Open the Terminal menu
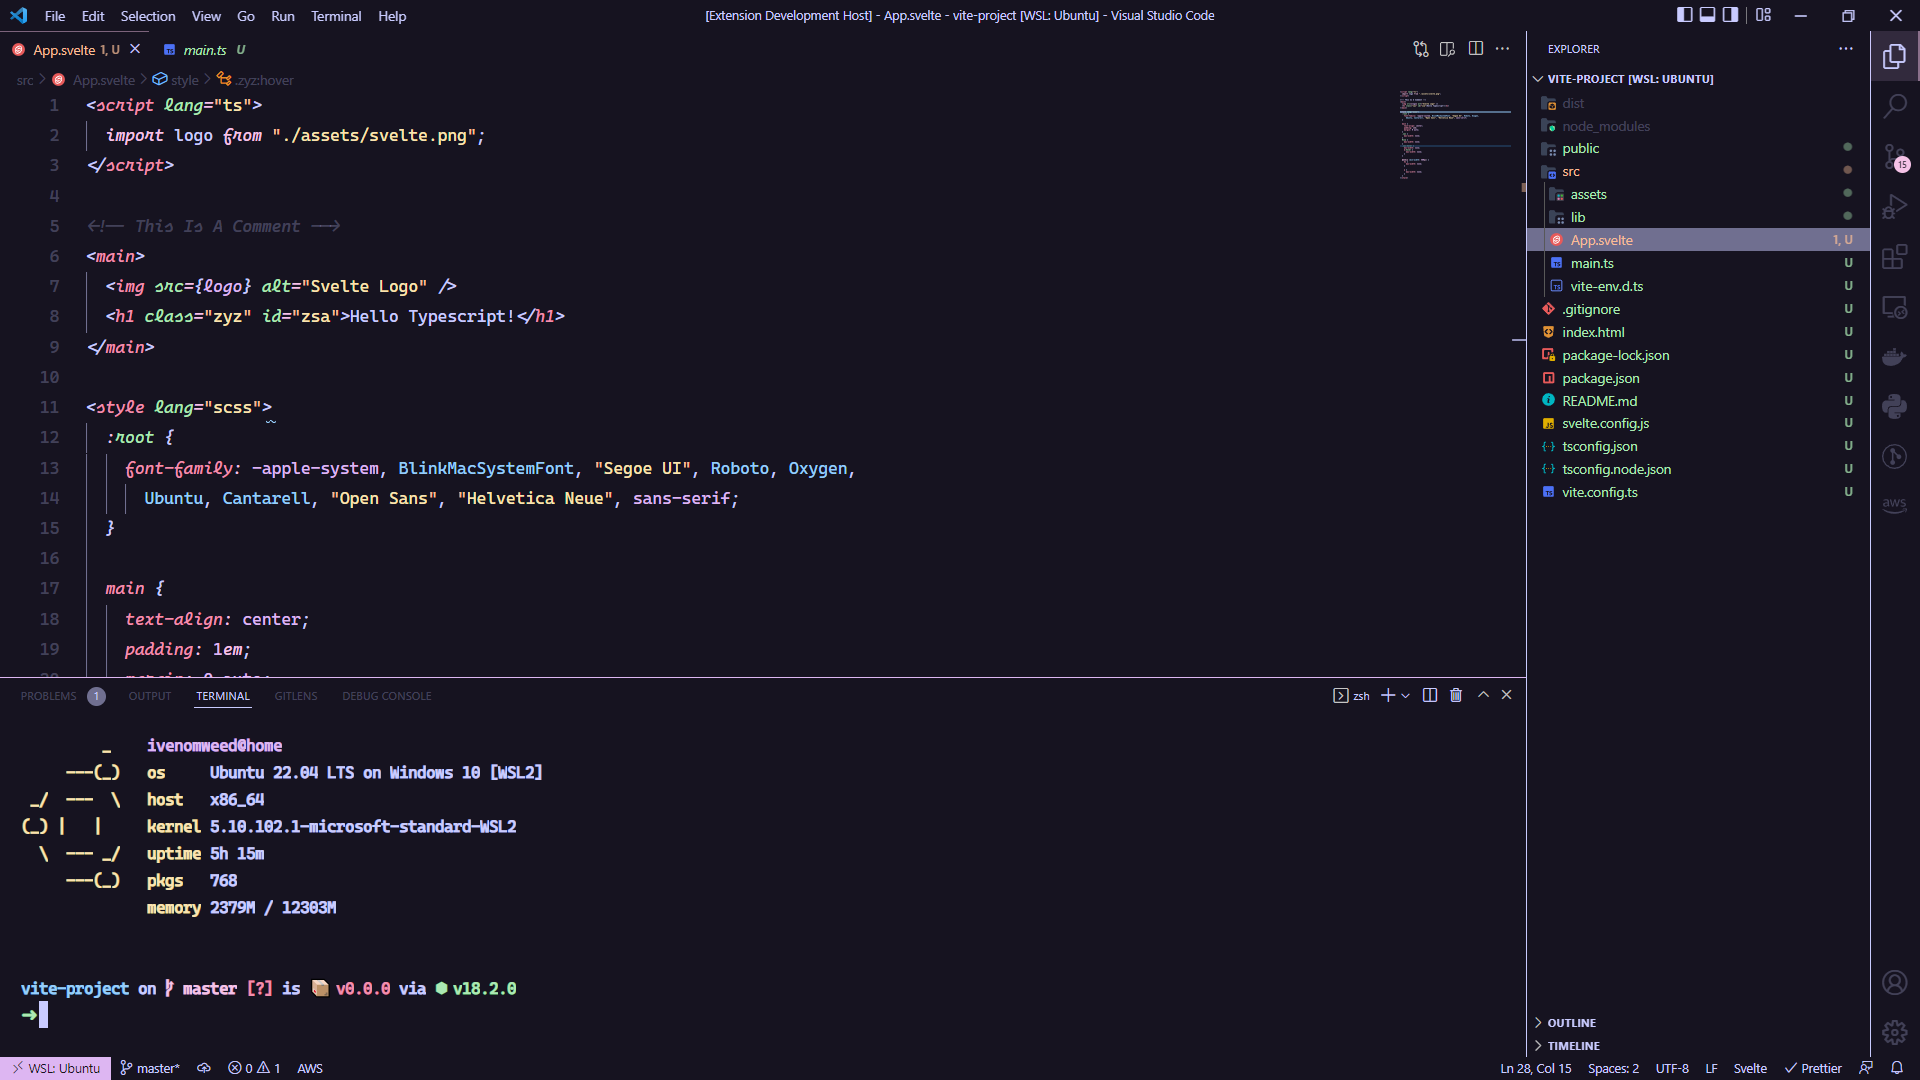The width and height of the screenshot is (1920, 1080). pos(335,16)
